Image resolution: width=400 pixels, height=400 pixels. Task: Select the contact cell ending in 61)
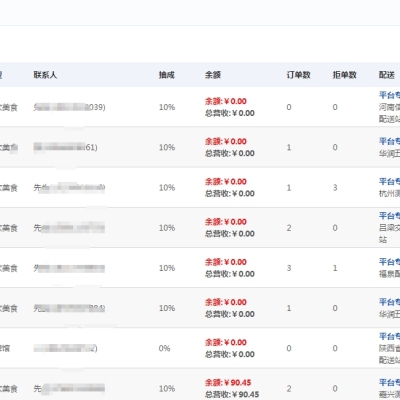coord(65,147)
